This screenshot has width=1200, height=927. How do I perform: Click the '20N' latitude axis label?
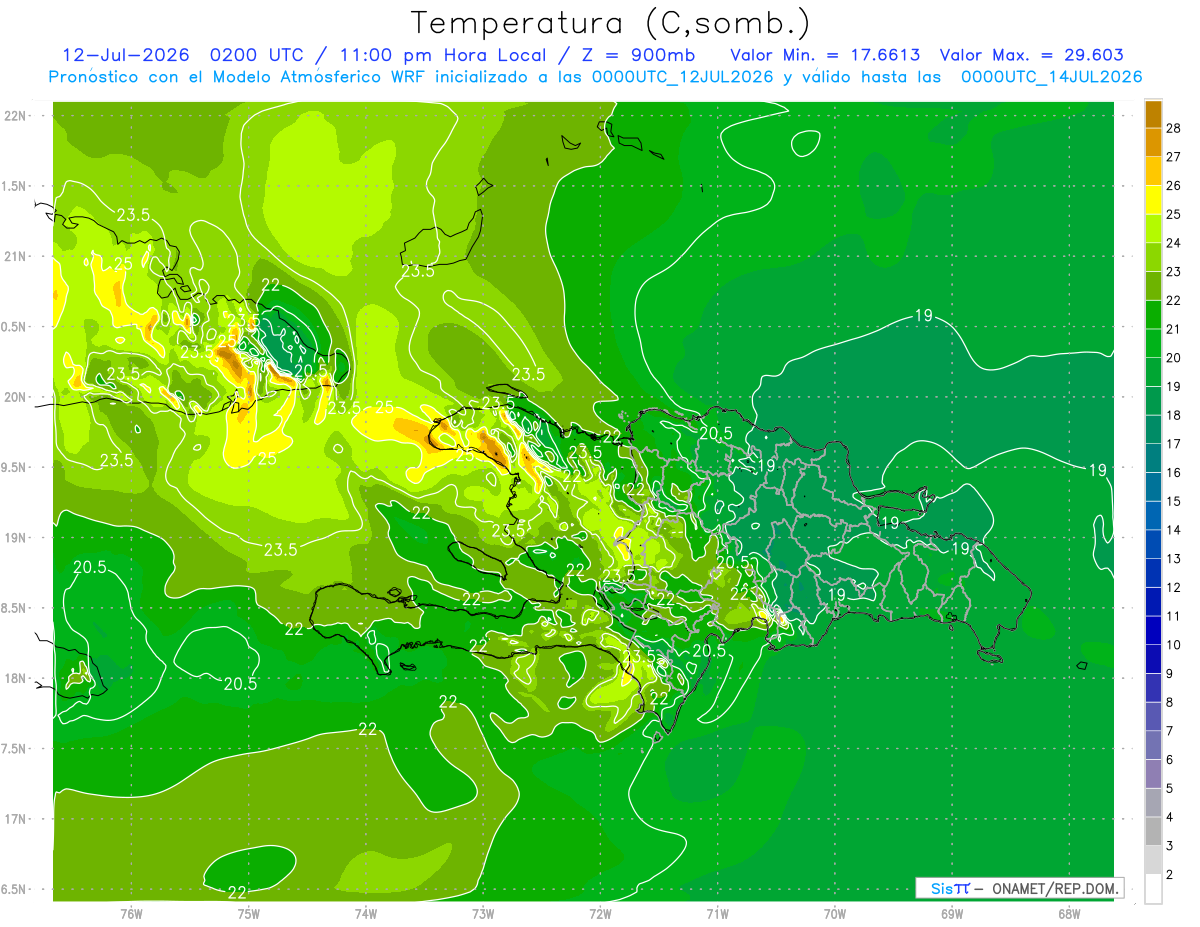(x=15, y=397)
